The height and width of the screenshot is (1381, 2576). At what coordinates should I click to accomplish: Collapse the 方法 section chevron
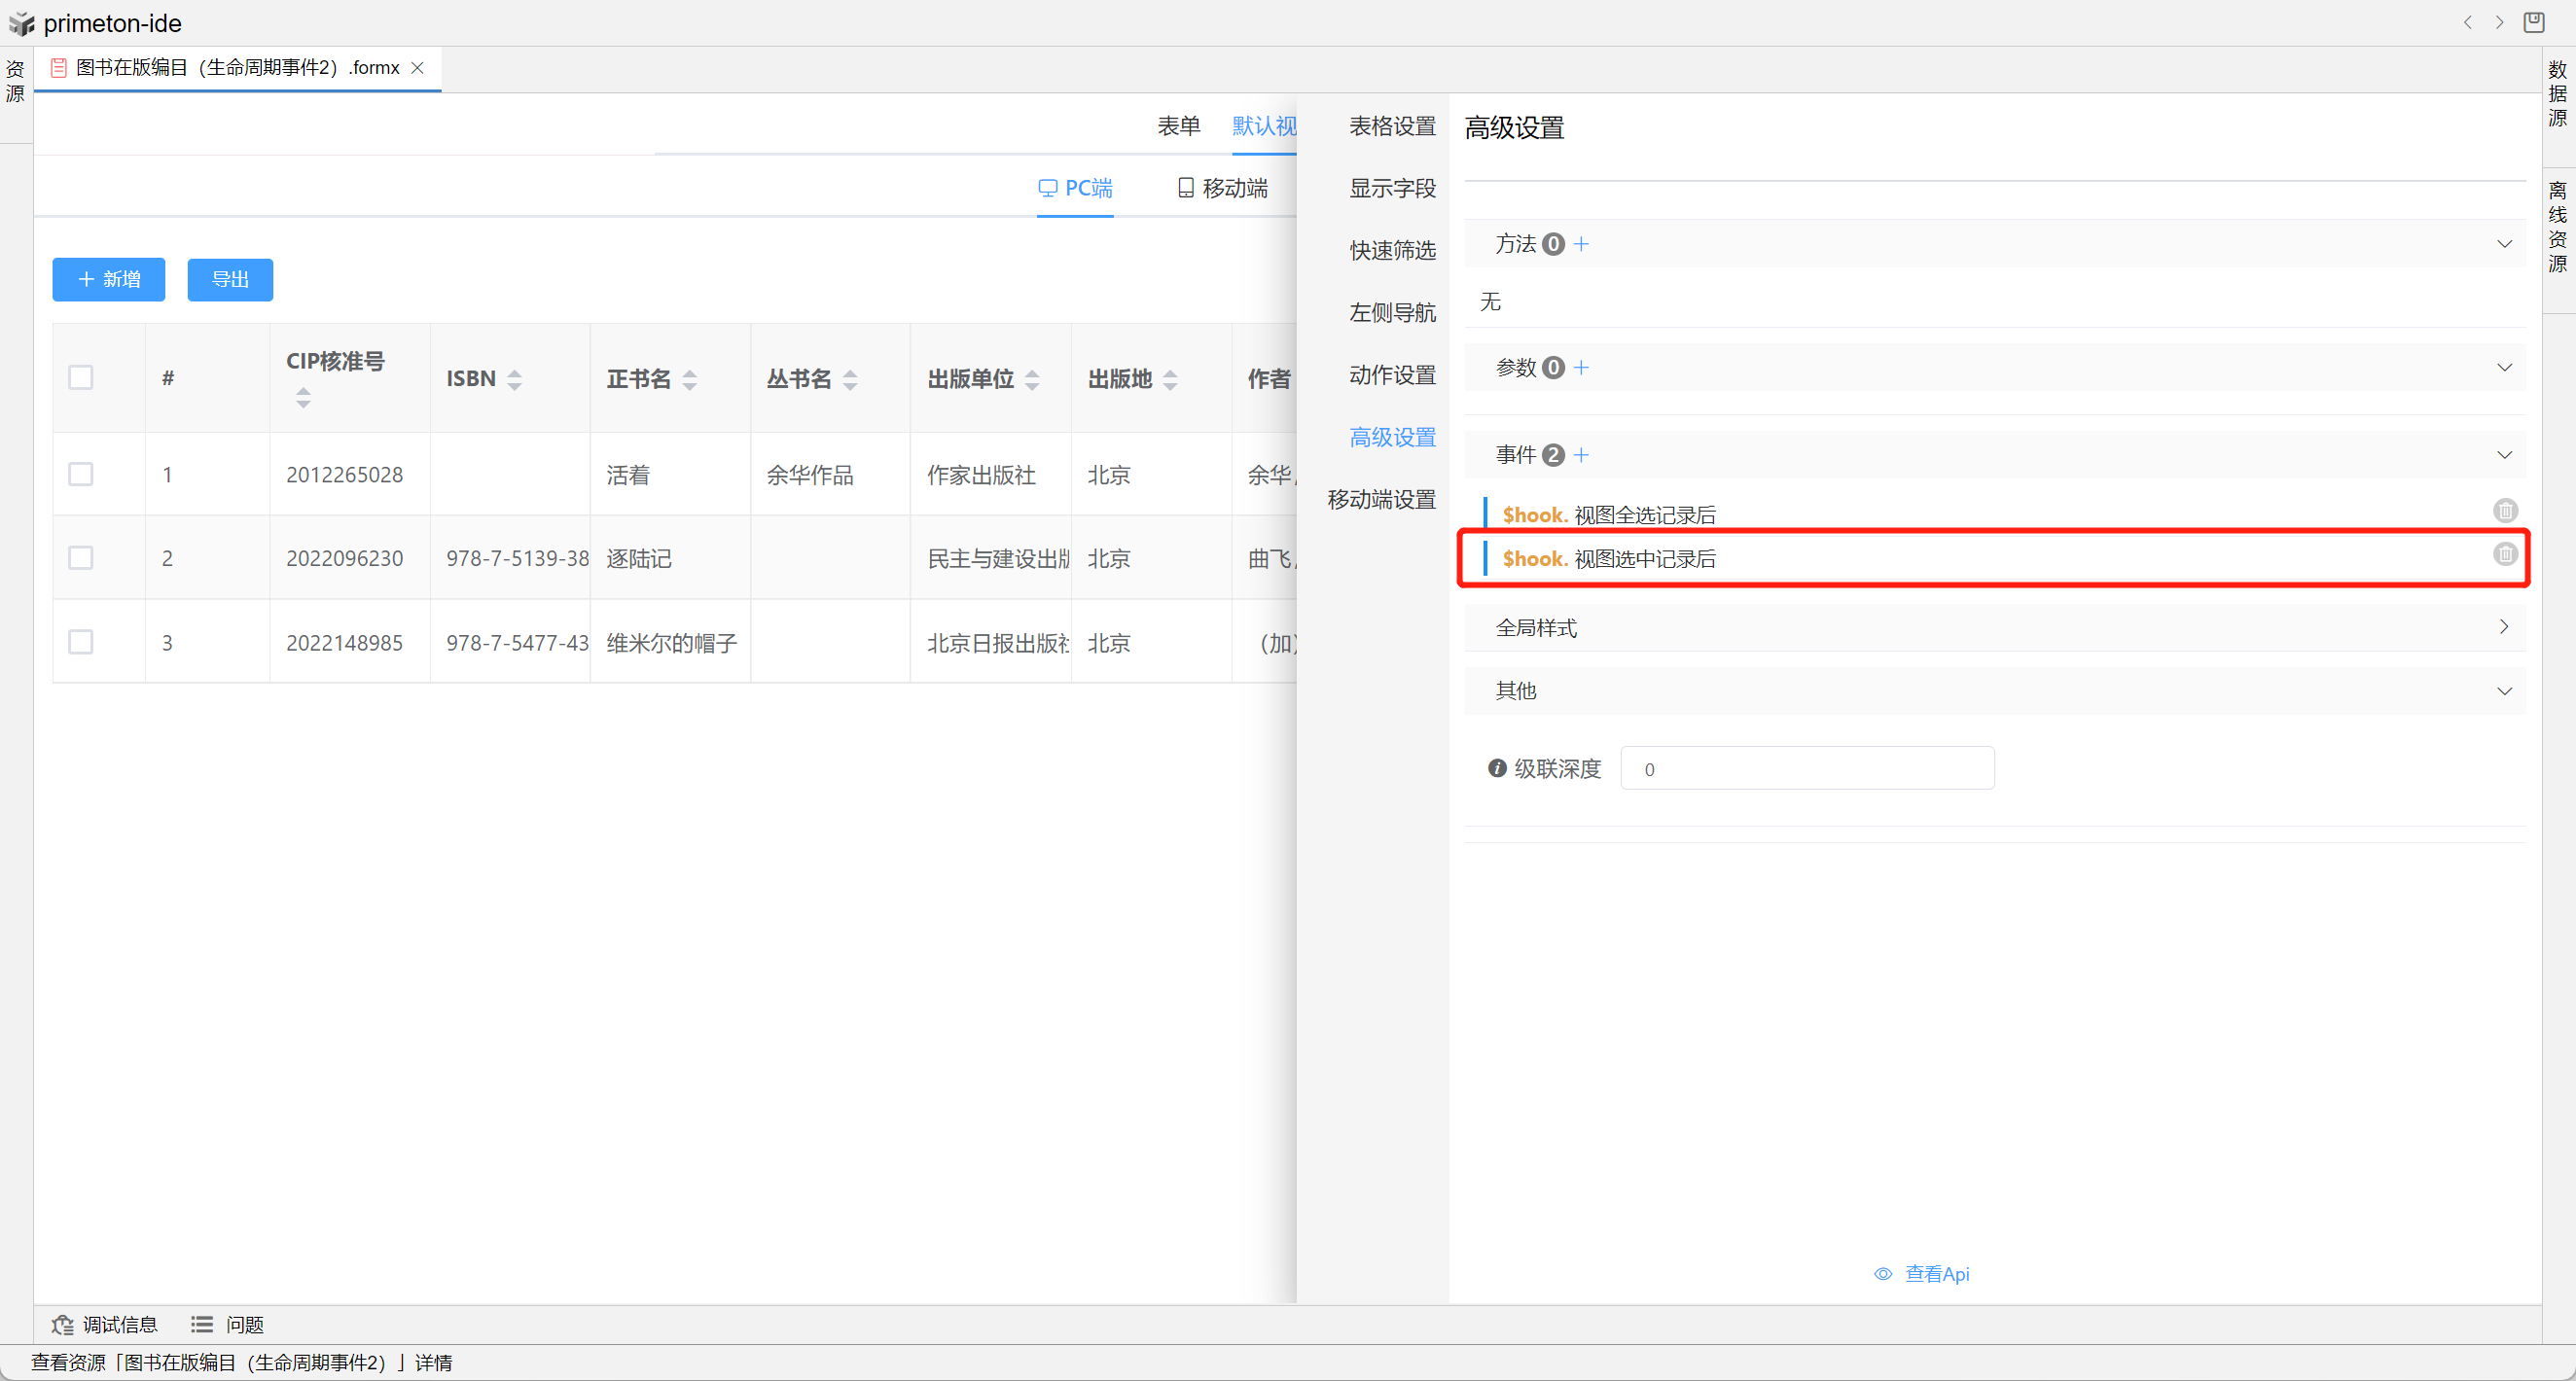[x=2503, y=244]
